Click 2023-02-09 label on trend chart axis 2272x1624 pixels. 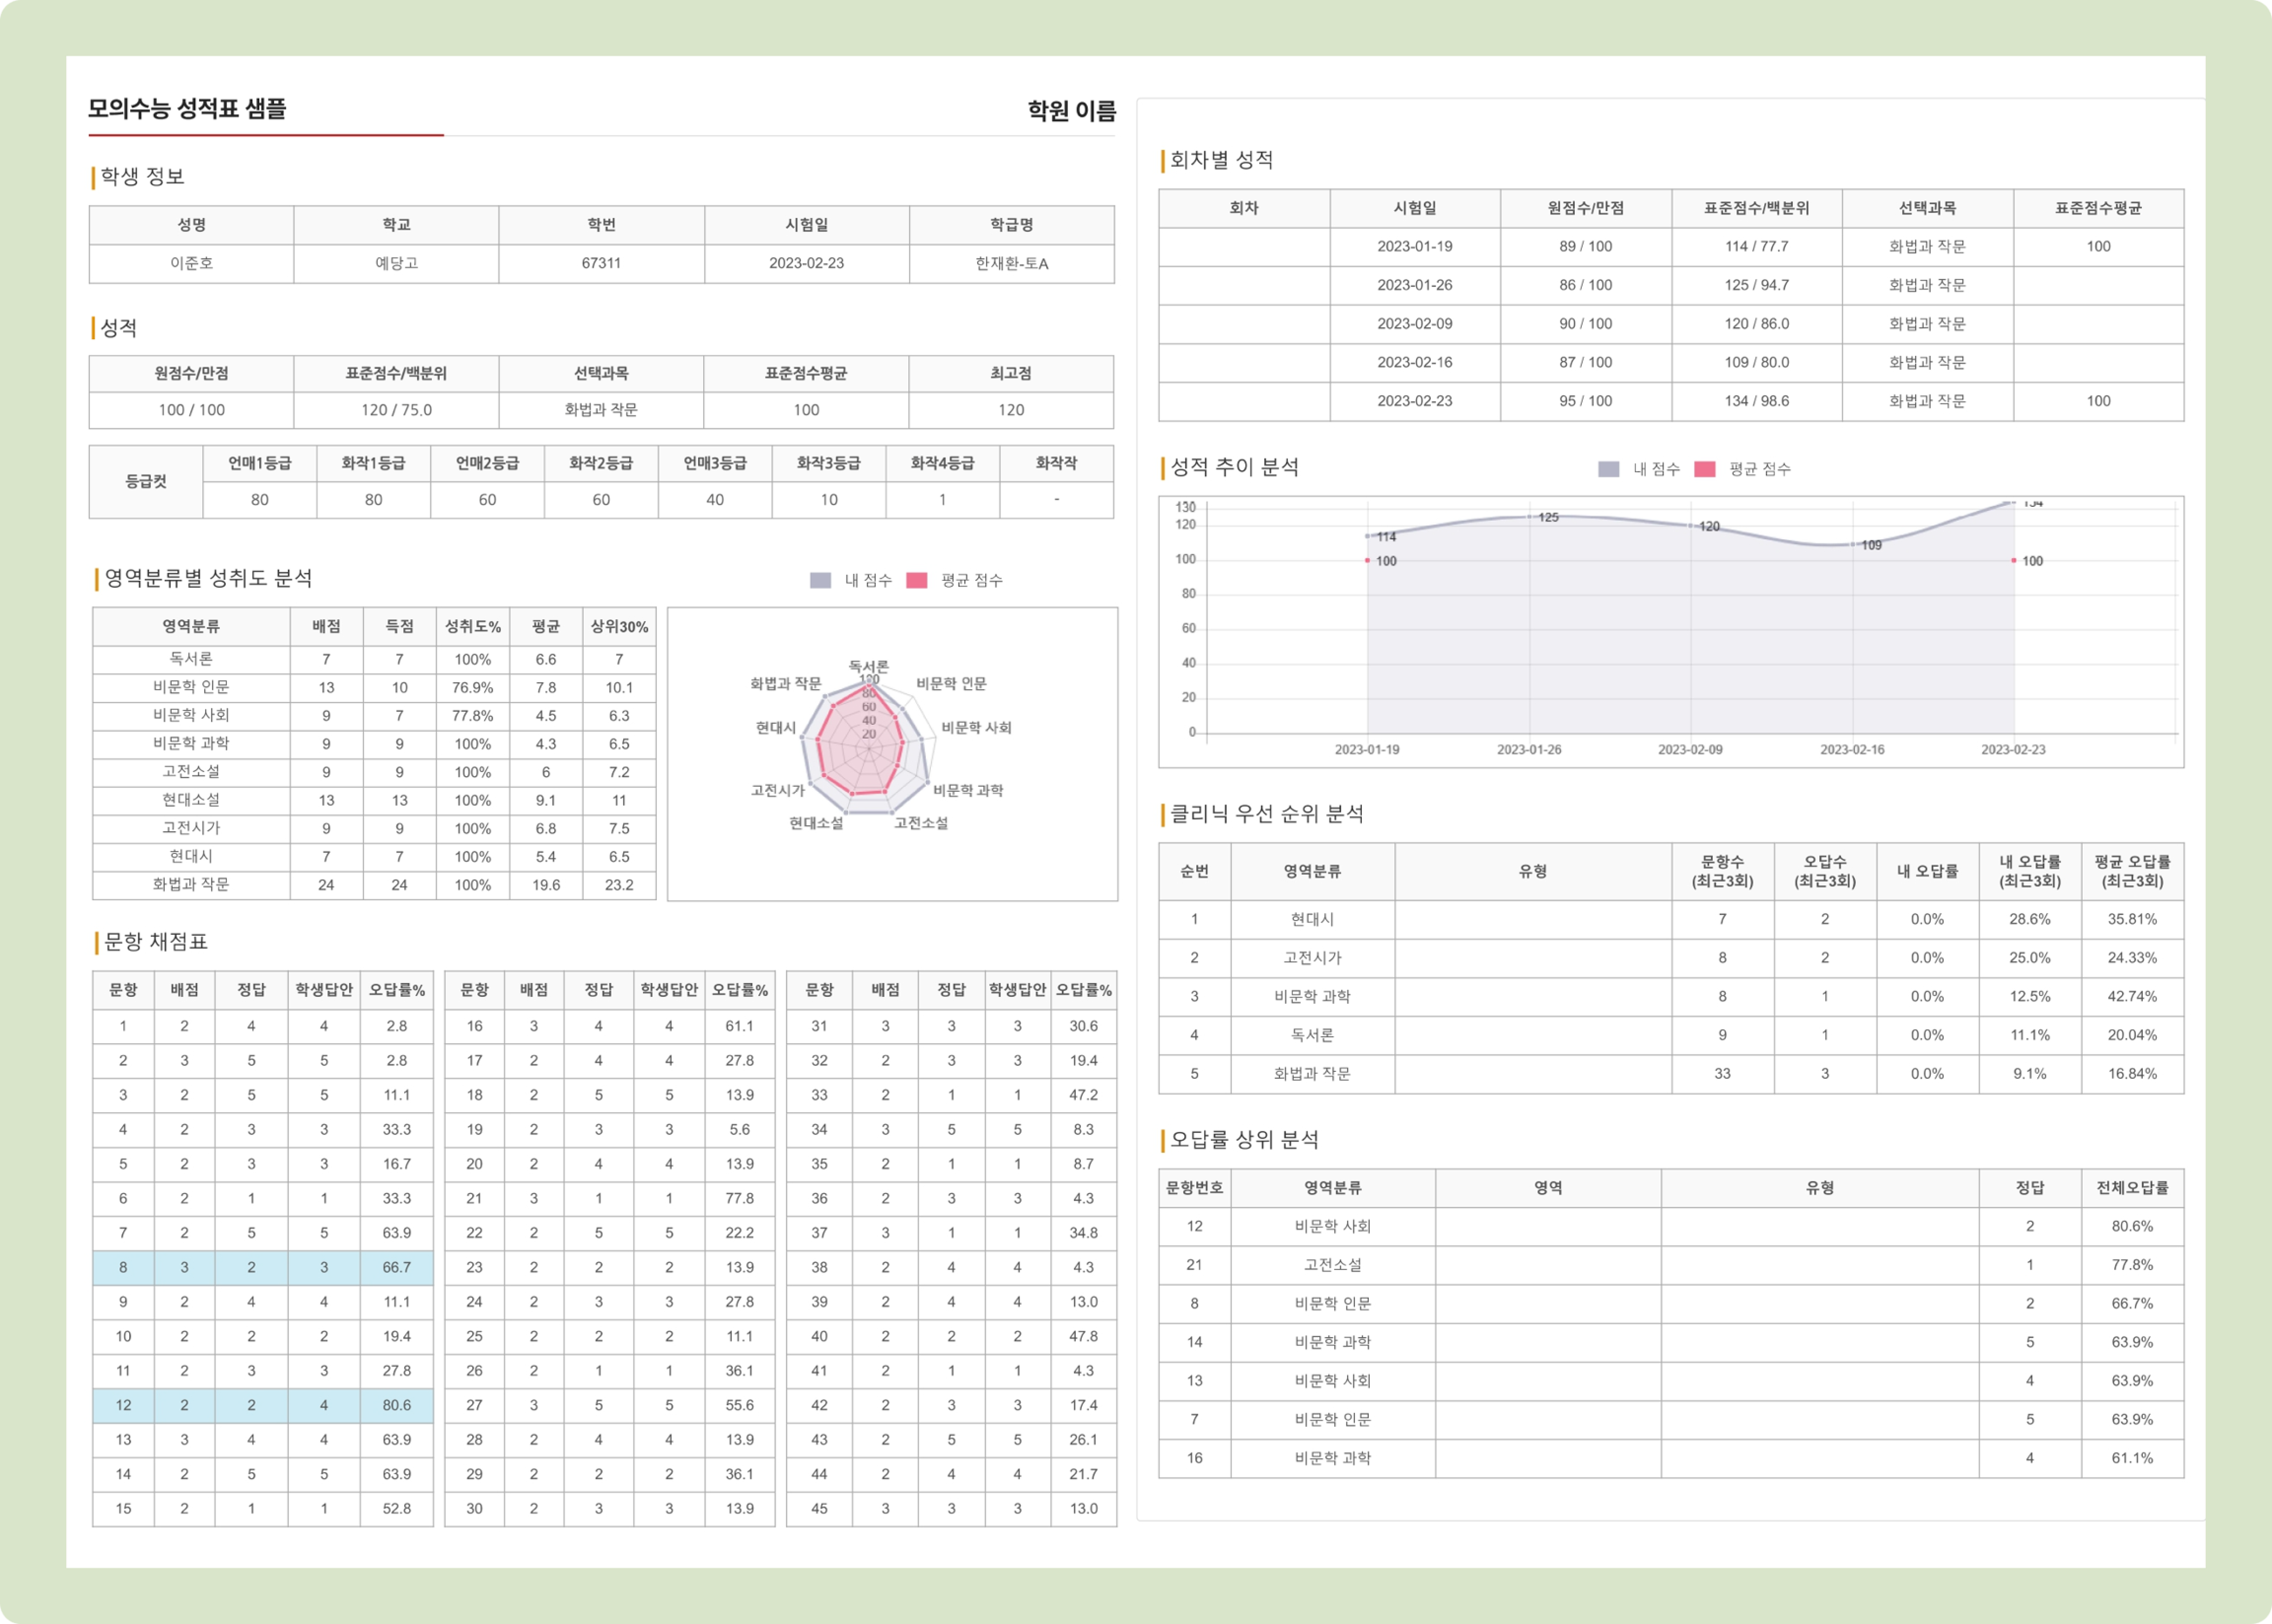[1690, 749]
